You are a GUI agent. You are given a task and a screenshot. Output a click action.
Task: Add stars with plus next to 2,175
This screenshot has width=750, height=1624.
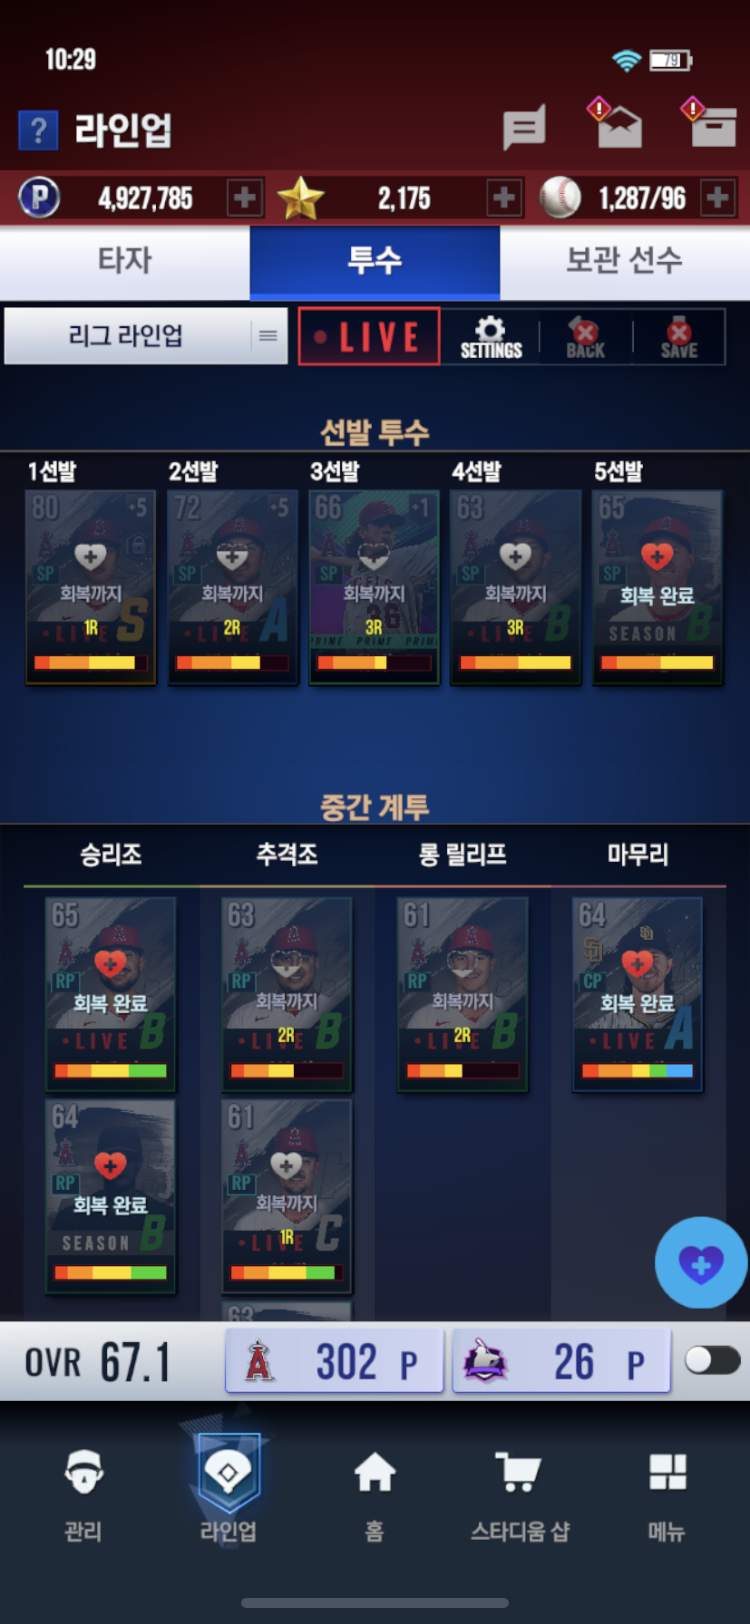pyautogui.click(x=504, y=198)
